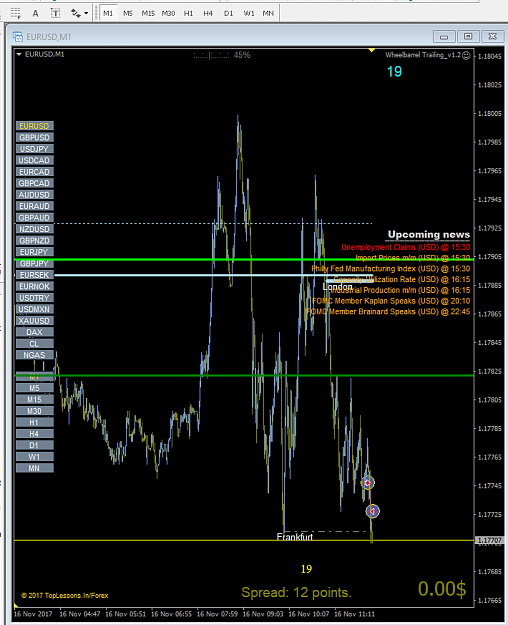Click on-chart D1 timeframe button

[x=34, y=446]
